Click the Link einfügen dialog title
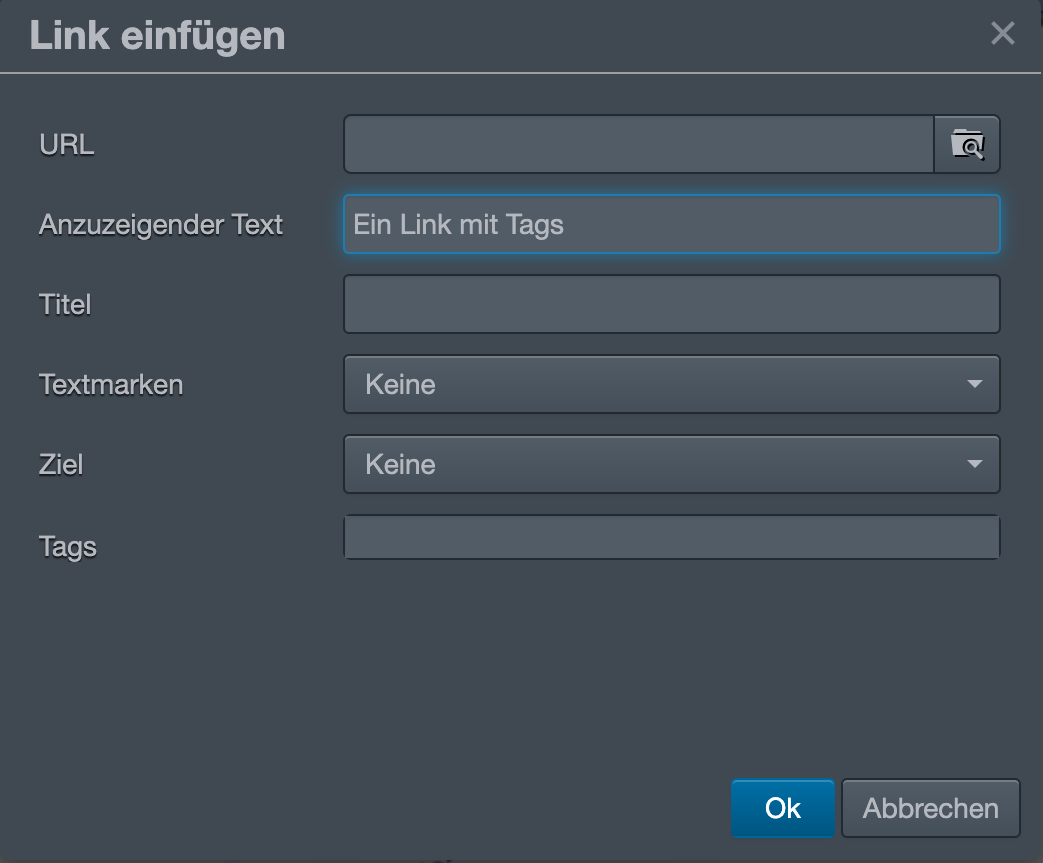The height and width of the screenshot is (863, 1043). coord(158,35)
